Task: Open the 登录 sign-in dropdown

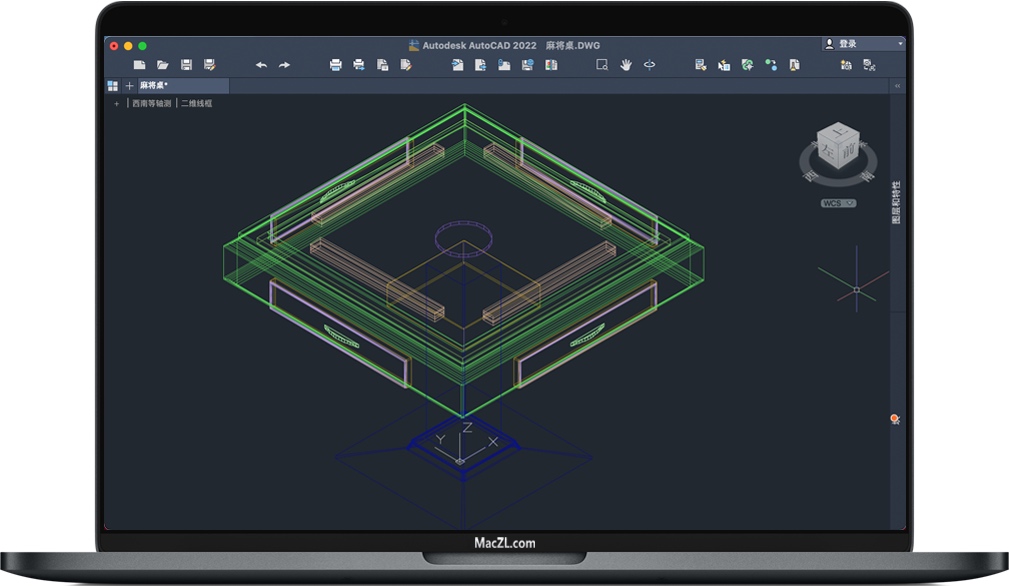Action: pyautogui.click(x=863, y=44)
